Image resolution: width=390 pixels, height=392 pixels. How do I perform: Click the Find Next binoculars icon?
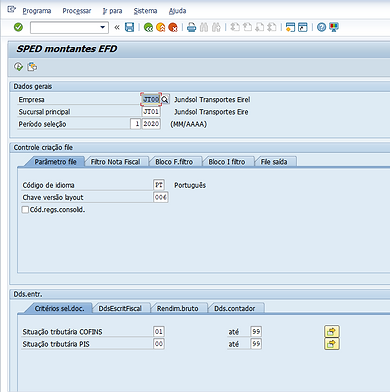[216, 27]
